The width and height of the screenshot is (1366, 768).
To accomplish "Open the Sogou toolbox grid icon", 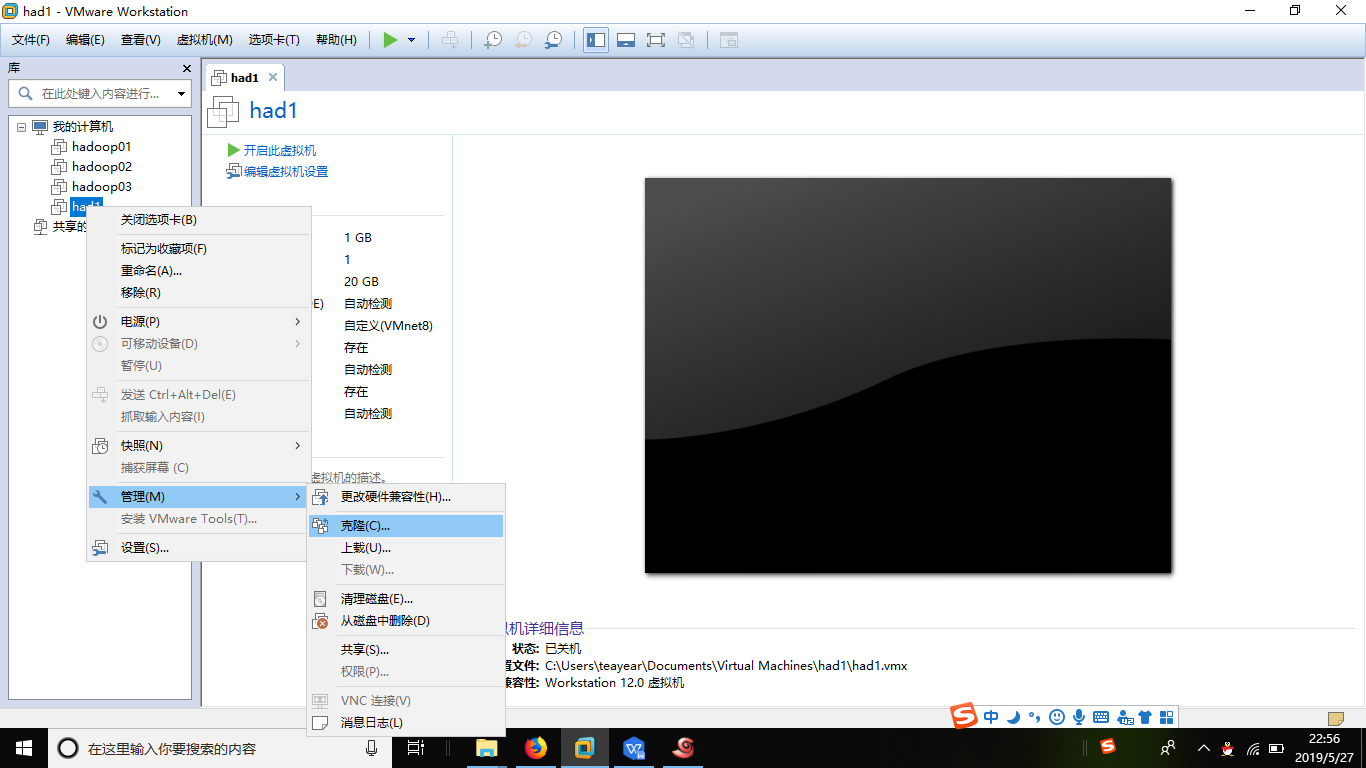I will click(x=1166, y=717).
